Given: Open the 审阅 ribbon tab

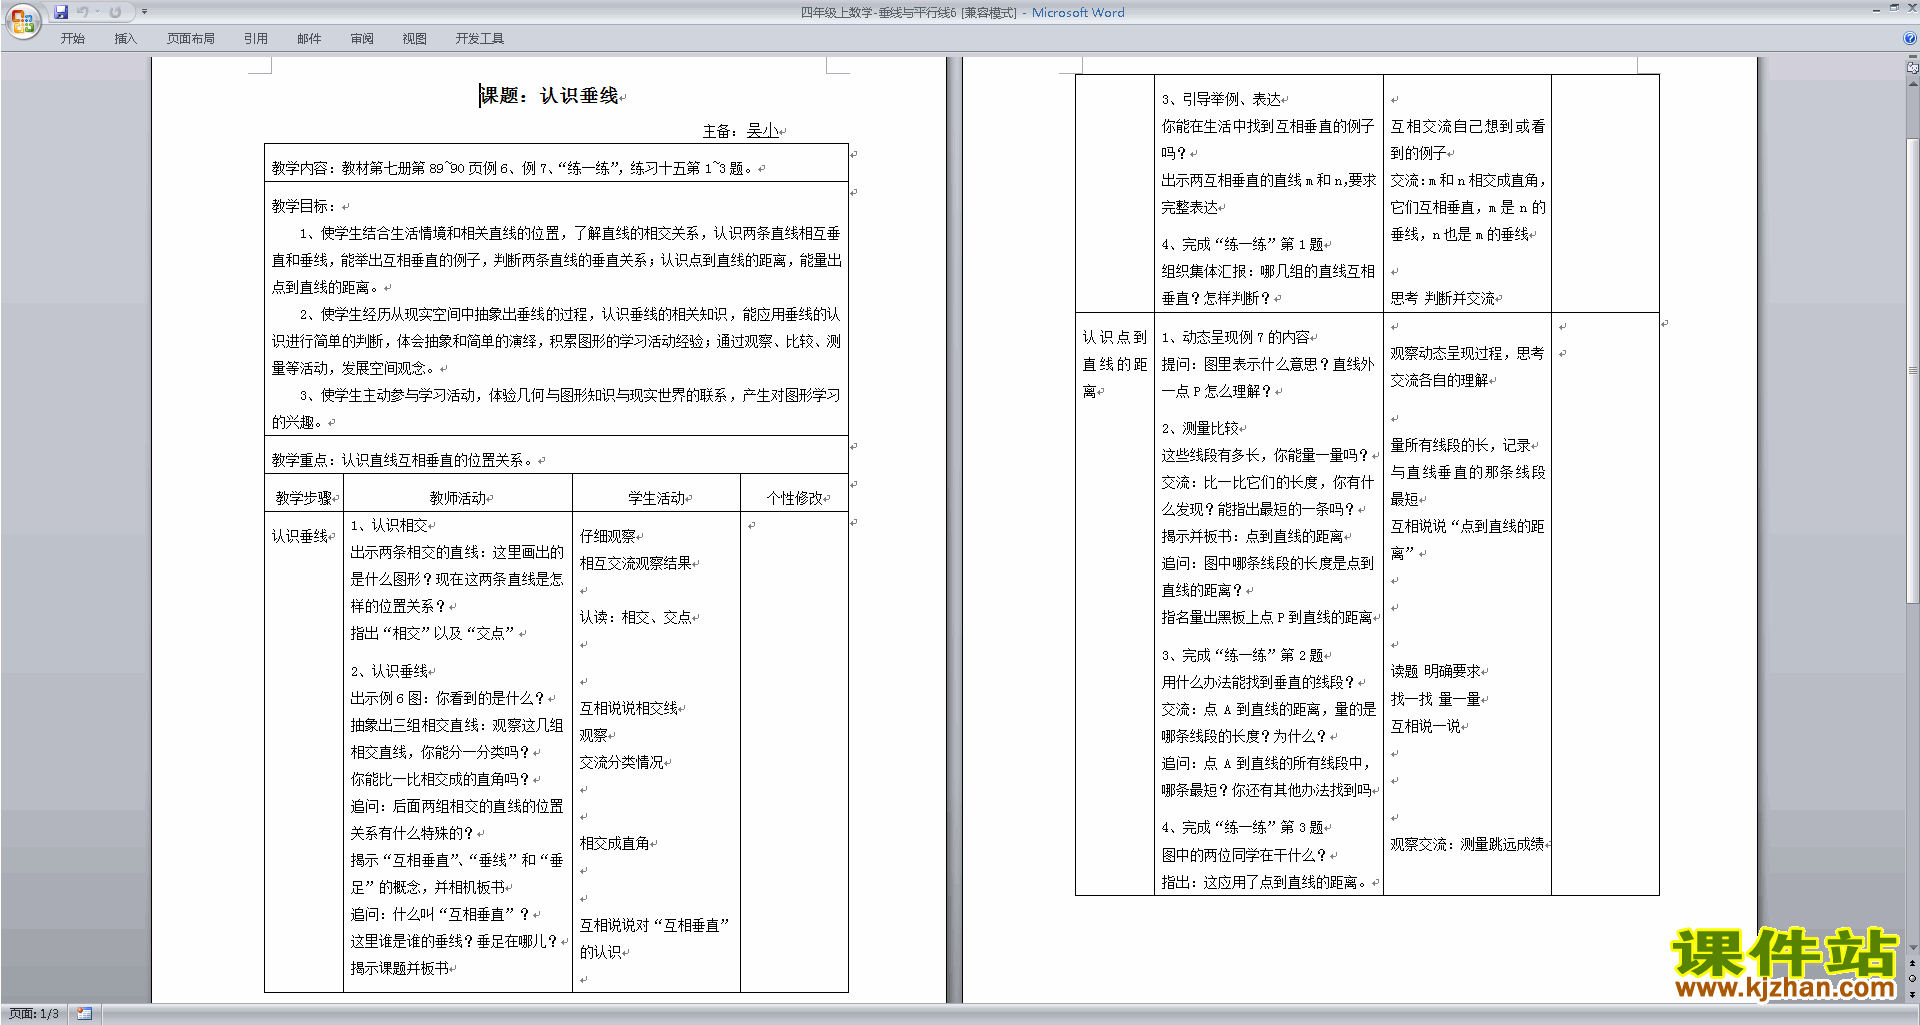Looking at the screenshot, I should [362, 38].
